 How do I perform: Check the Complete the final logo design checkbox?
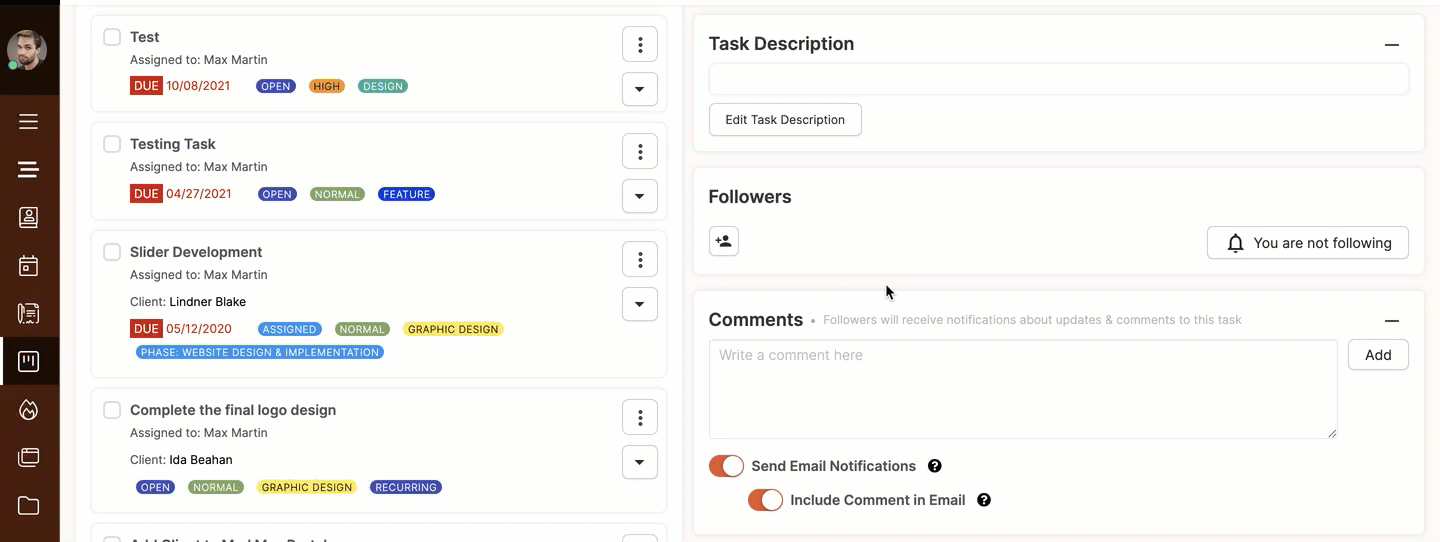[112, 410]
